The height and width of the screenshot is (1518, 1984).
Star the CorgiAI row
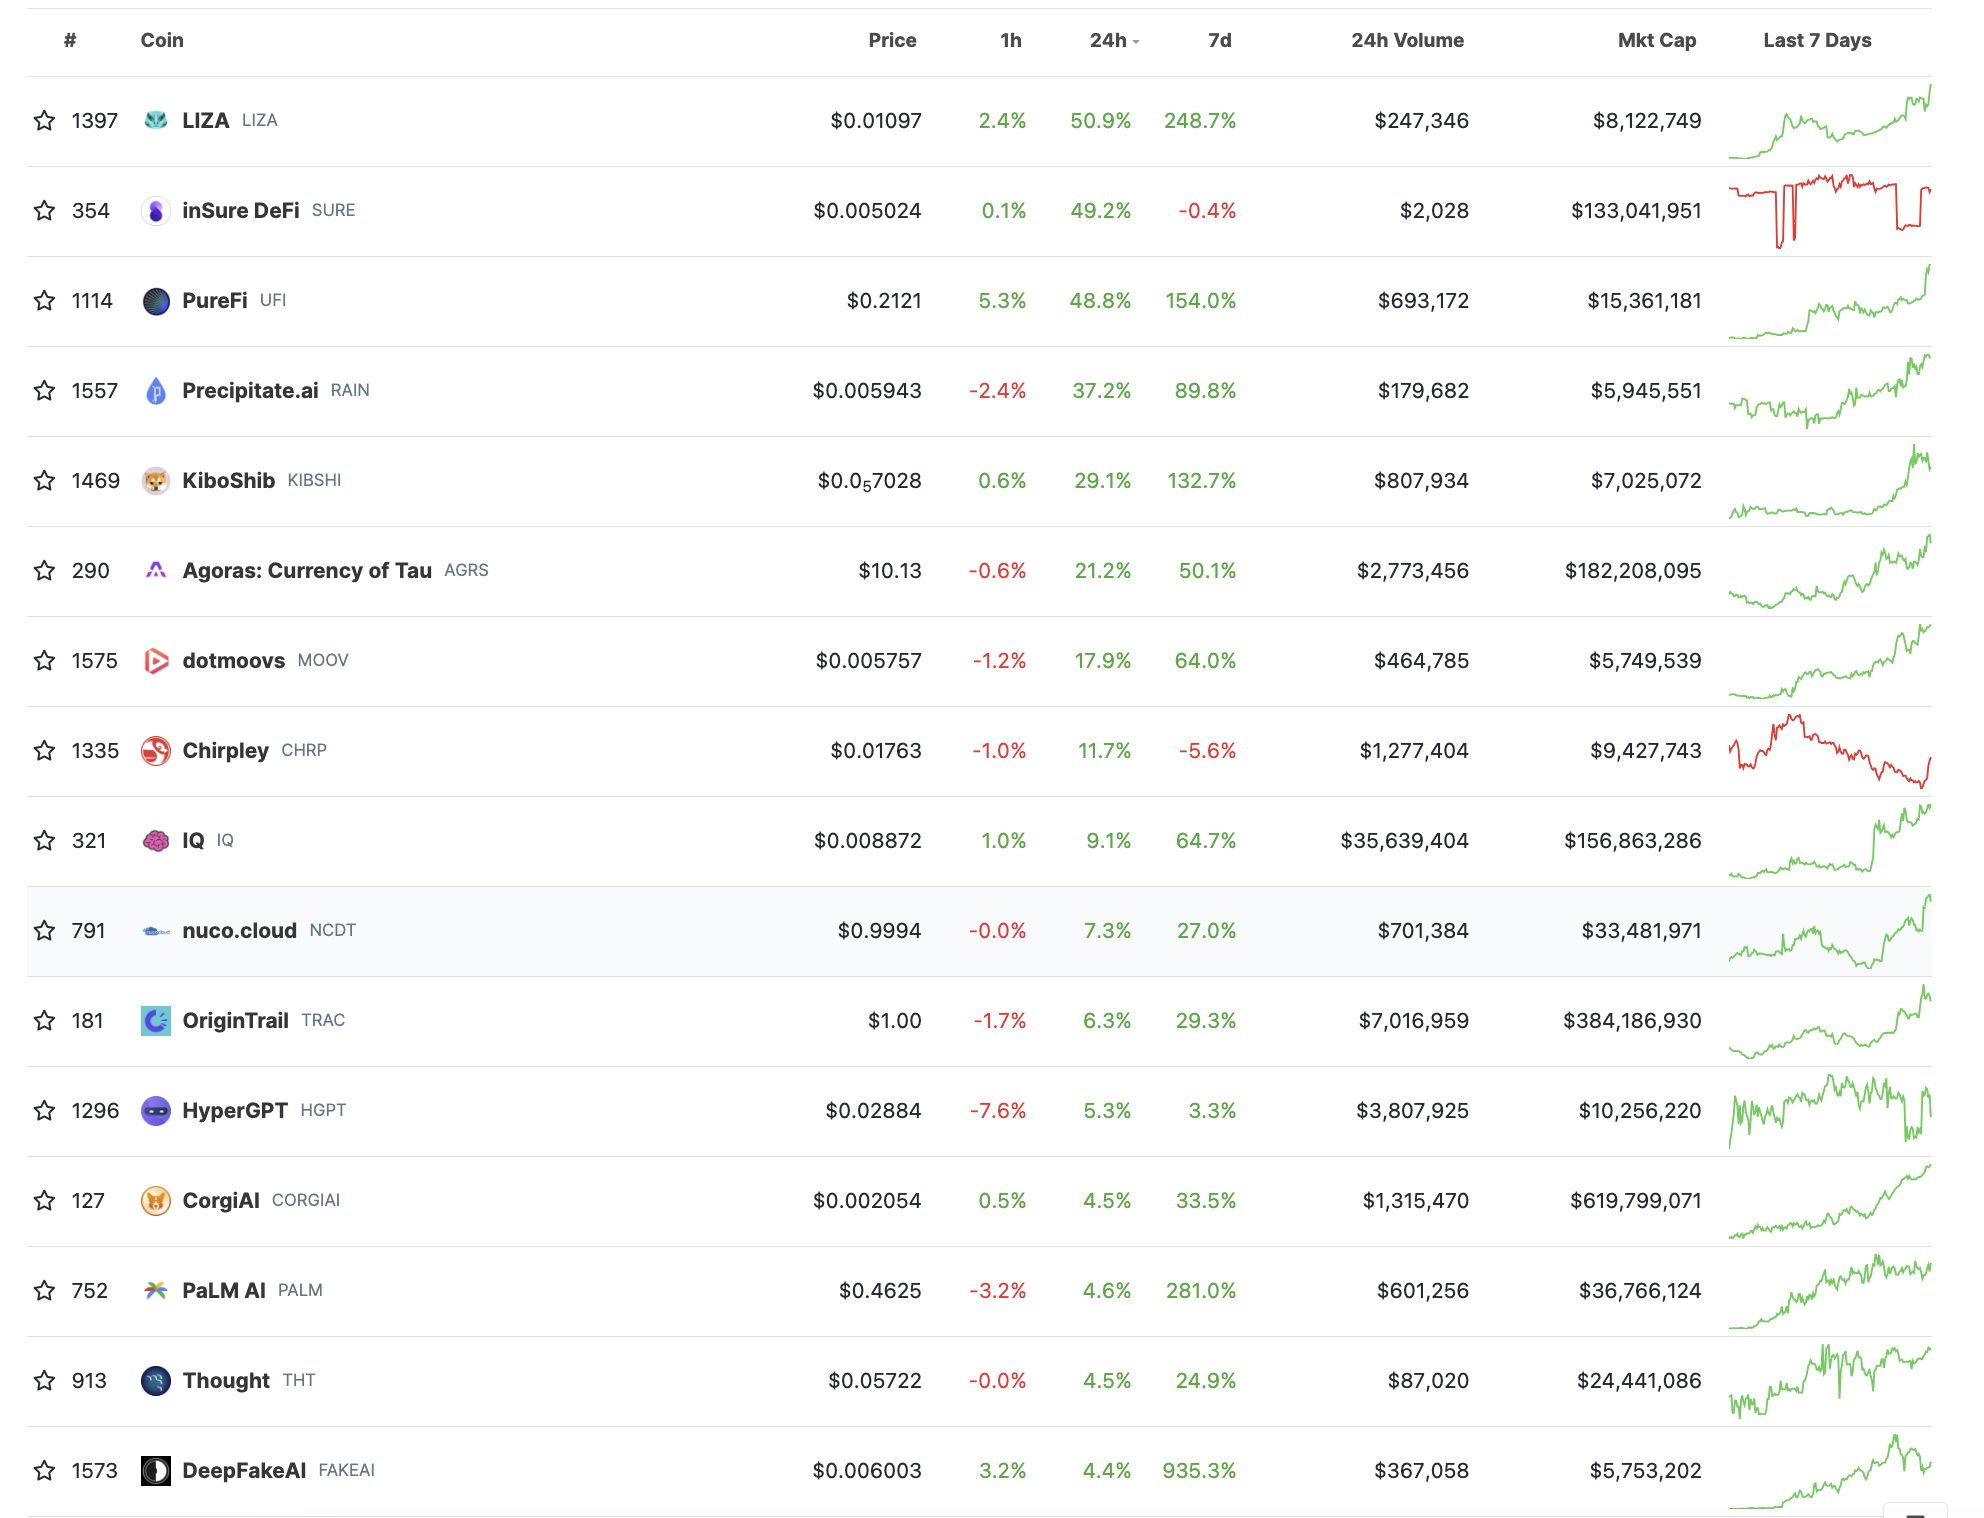[44, 1201]
